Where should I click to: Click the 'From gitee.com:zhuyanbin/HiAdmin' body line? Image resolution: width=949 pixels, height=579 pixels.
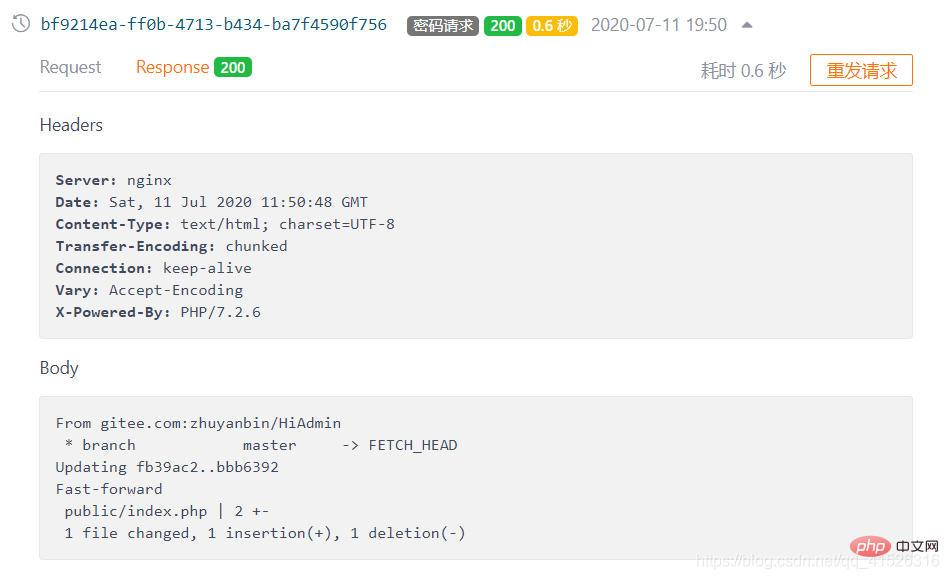199,423
